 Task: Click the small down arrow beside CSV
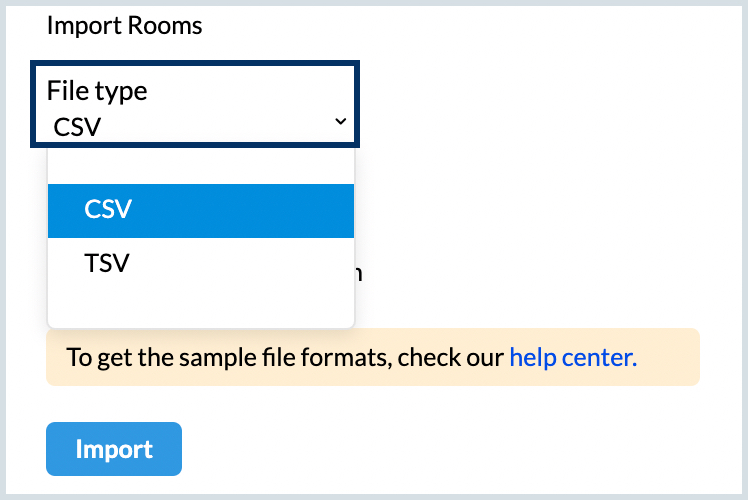coord(340,121)
